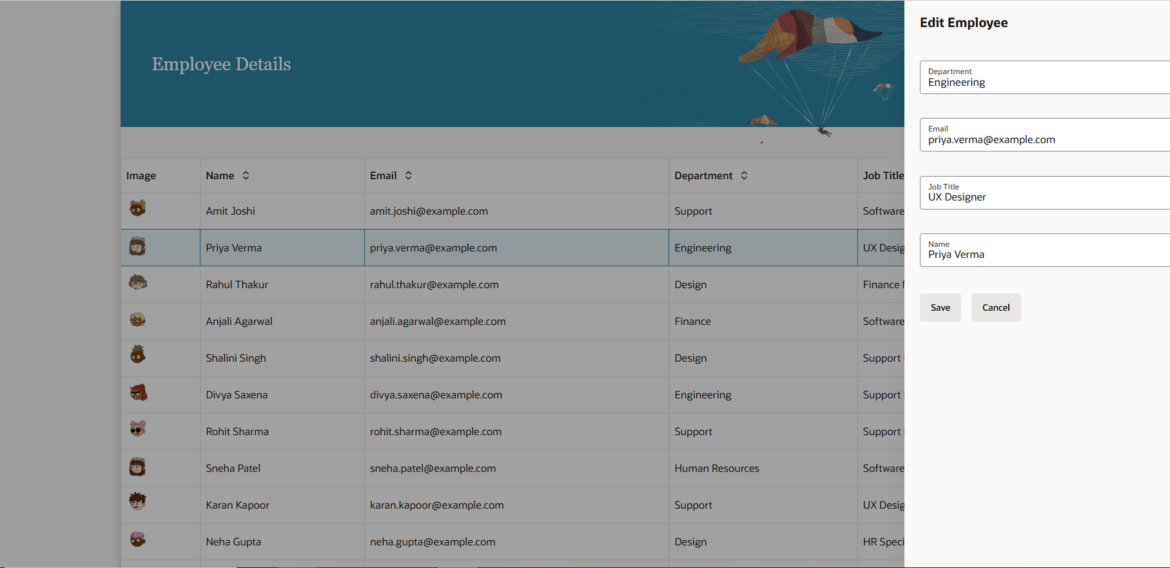Click amit.joshi@example.com email cell
This screenshot has height=568, width=1170.
516,211
